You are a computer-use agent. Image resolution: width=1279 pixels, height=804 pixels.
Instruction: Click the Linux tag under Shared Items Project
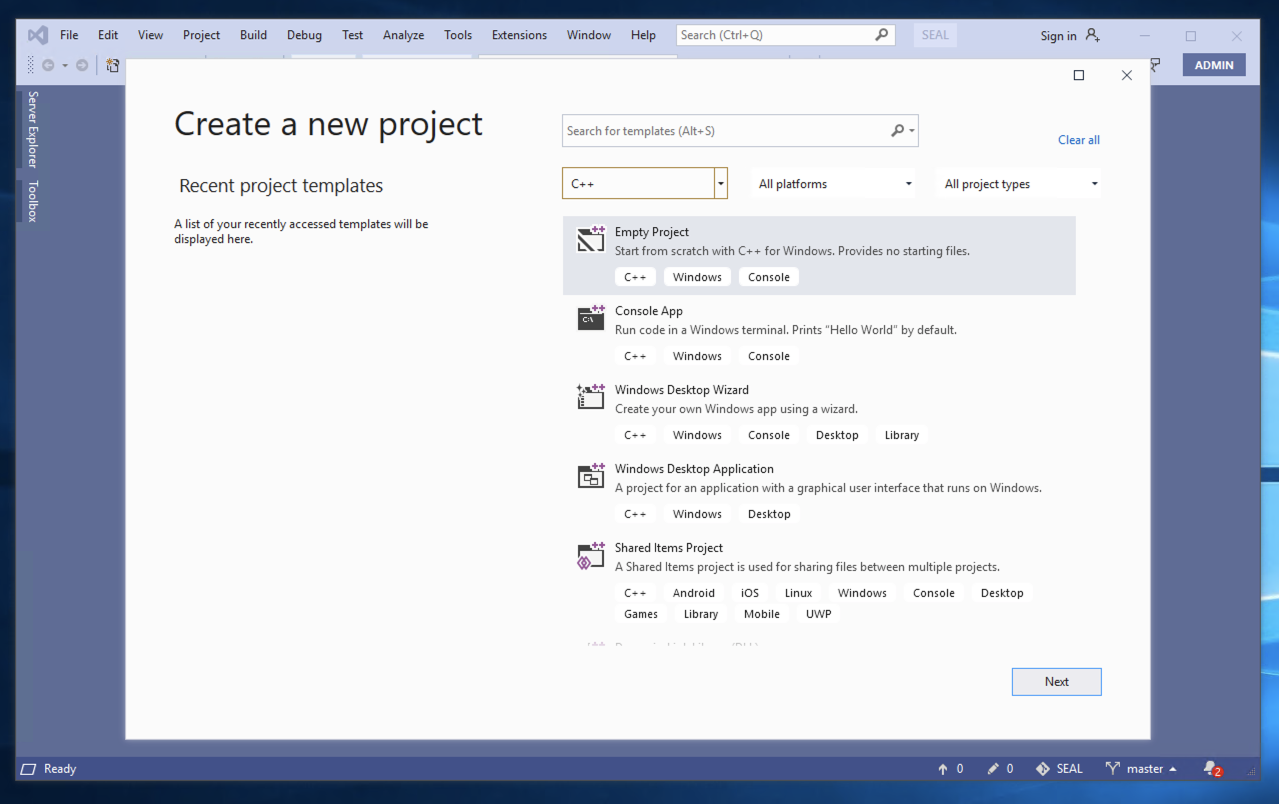click(x=798, y=593)
